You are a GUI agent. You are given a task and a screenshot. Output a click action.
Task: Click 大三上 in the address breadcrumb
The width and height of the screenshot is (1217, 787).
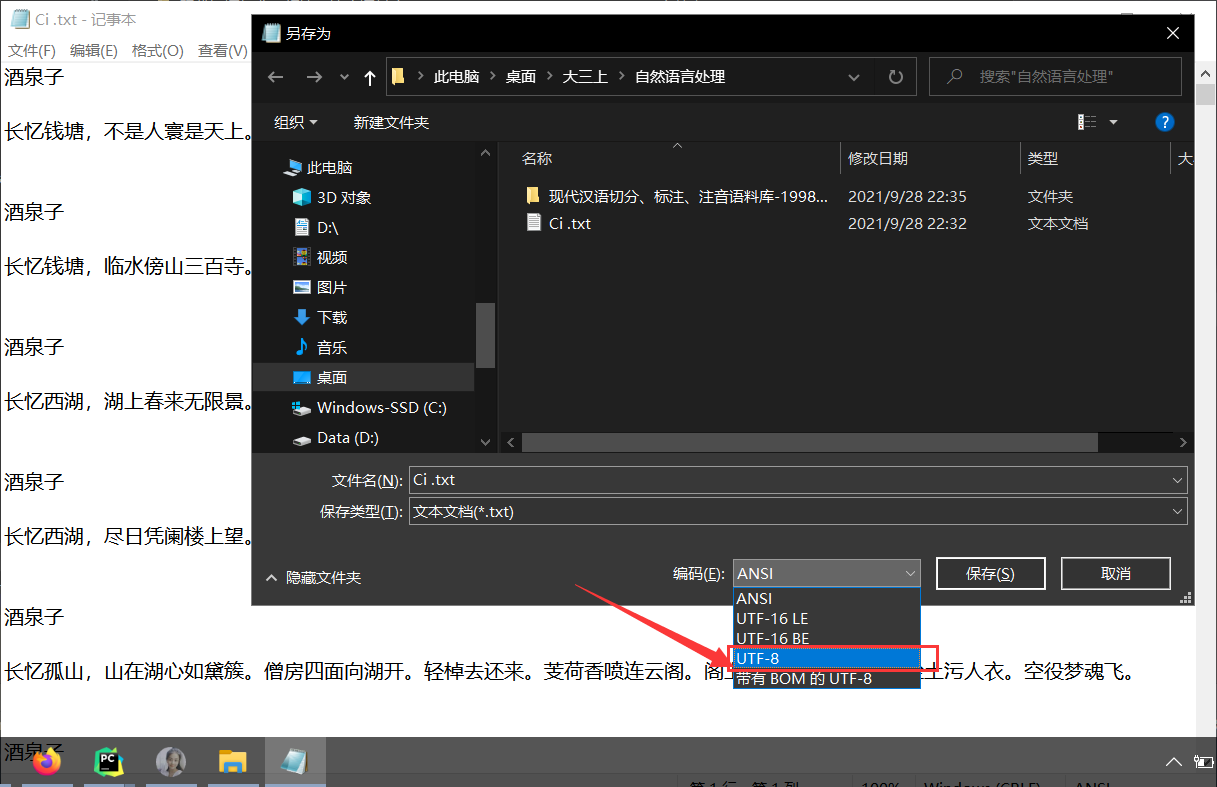pos(585,77)
